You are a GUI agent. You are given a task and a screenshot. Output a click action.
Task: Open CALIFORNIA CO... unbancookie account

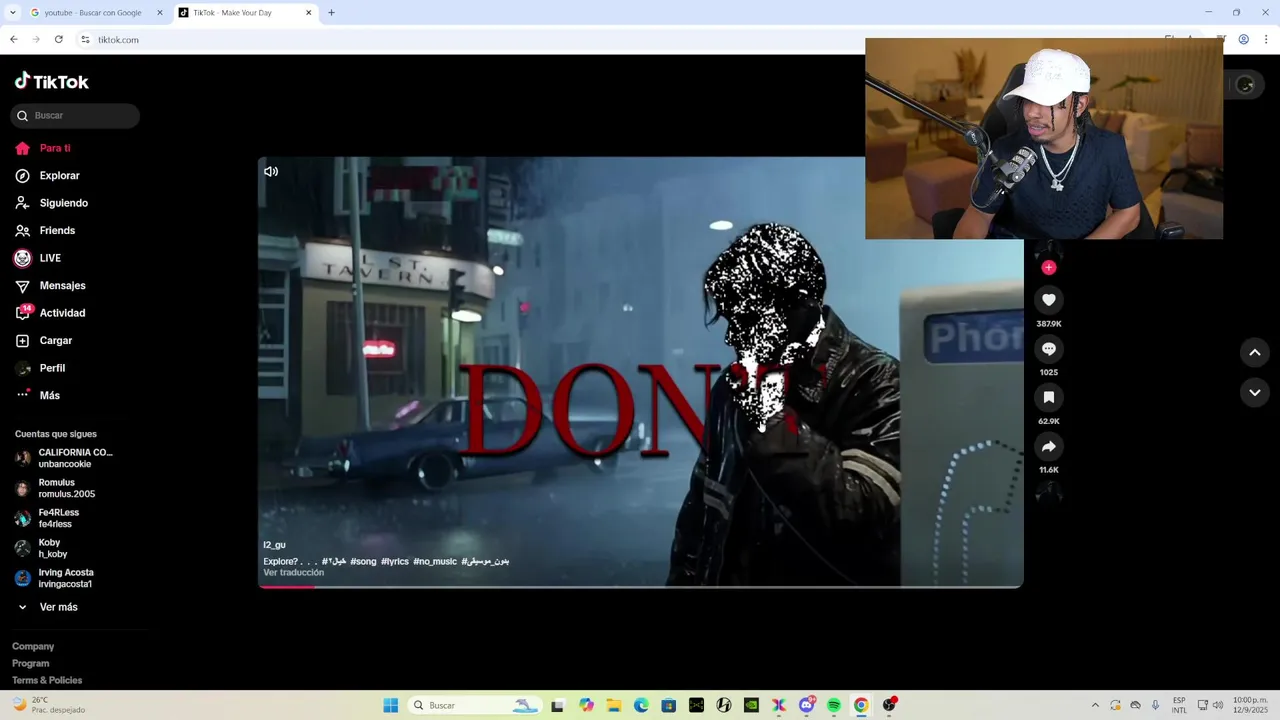[x=64, y=458]
